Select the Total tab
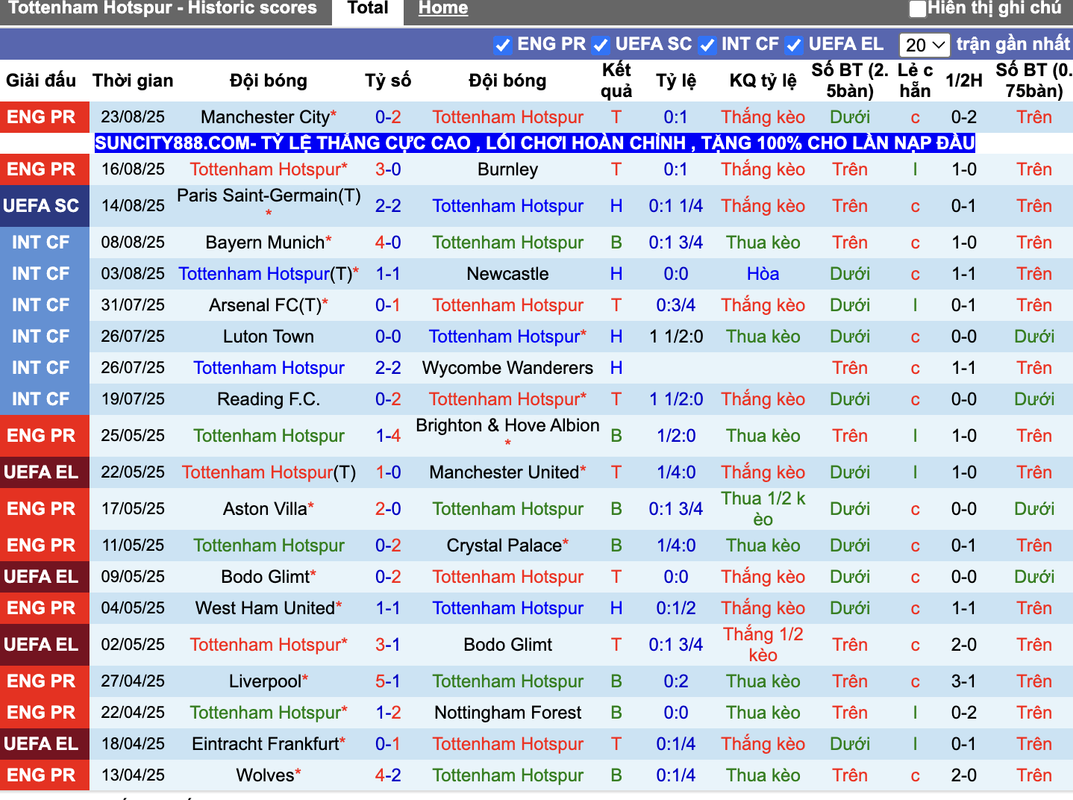Screen dimensions: 1073x800 click(x=367, y=9)
